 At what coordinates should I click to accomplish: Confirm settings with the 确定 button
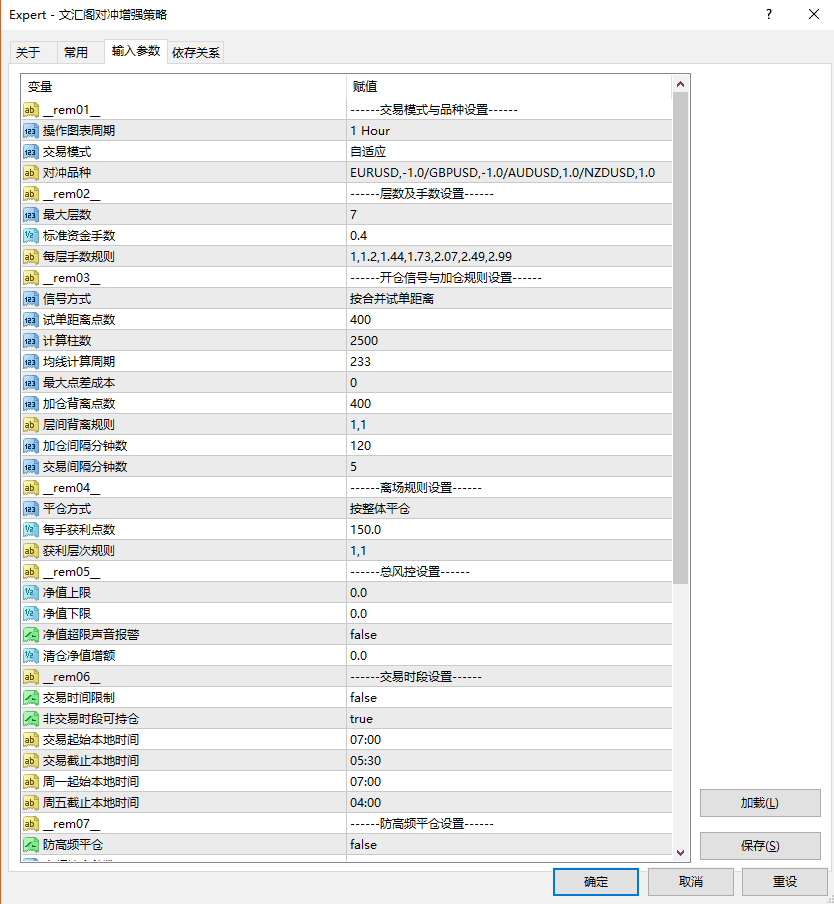[x=595, y=881]
